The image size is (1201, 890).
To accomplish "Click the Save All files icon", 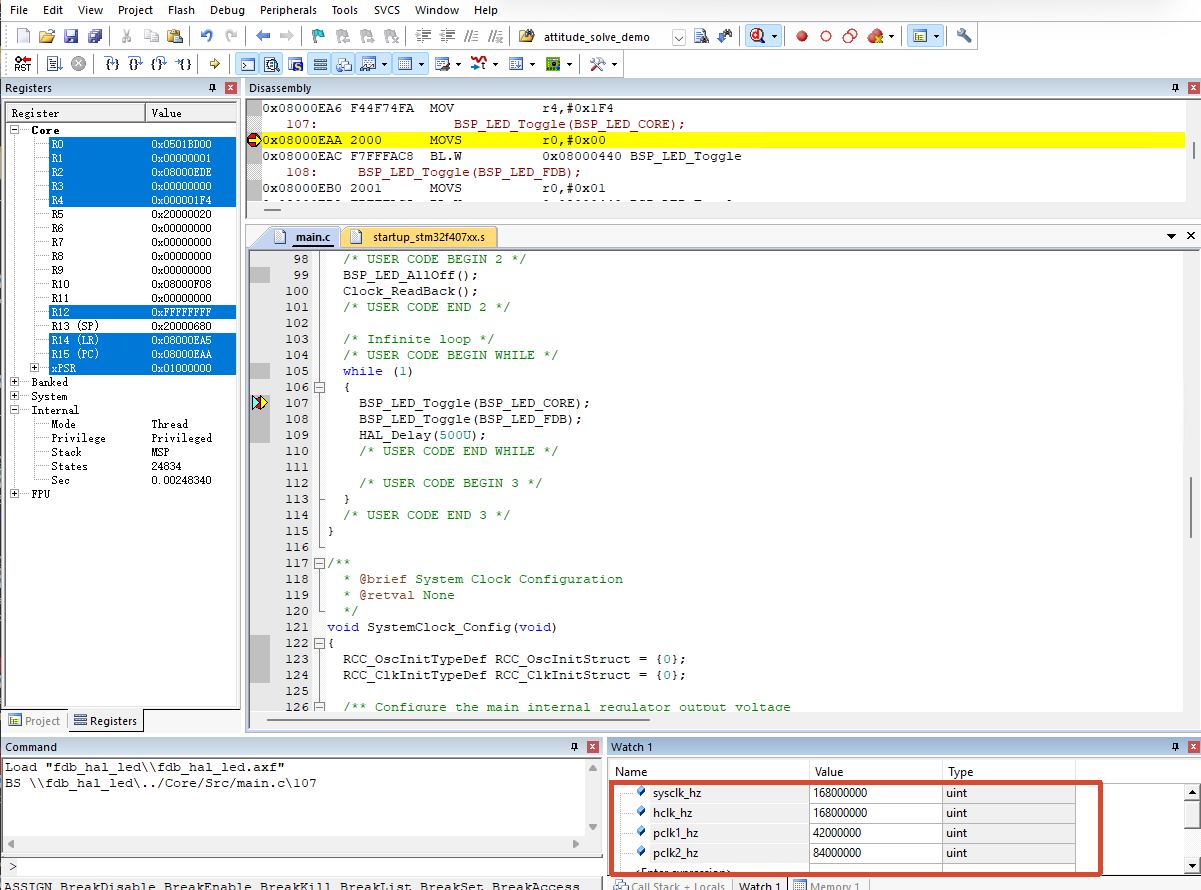I will click(x=95, y=36).
